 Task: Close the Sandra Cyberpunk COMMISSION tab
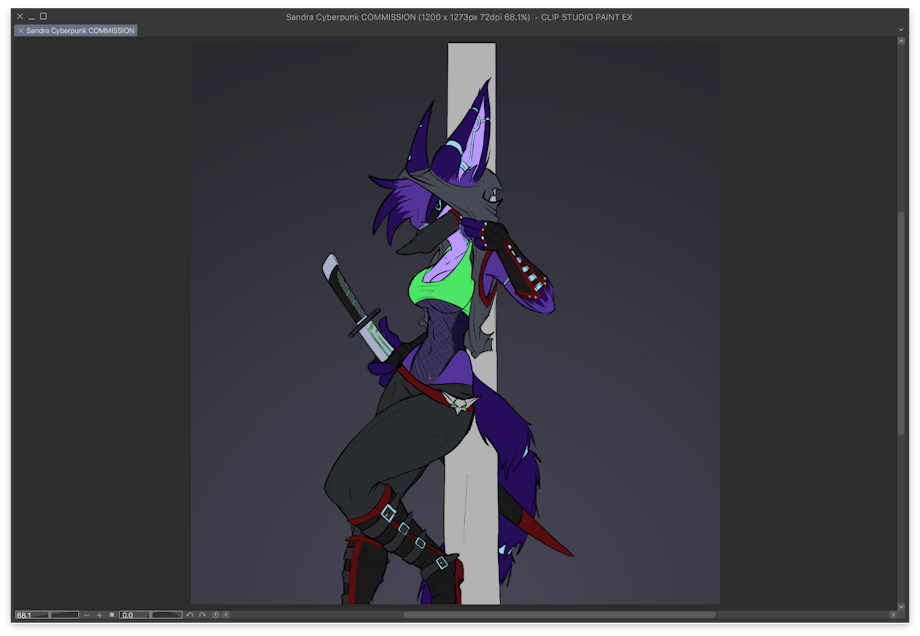(x=21, y=31)
